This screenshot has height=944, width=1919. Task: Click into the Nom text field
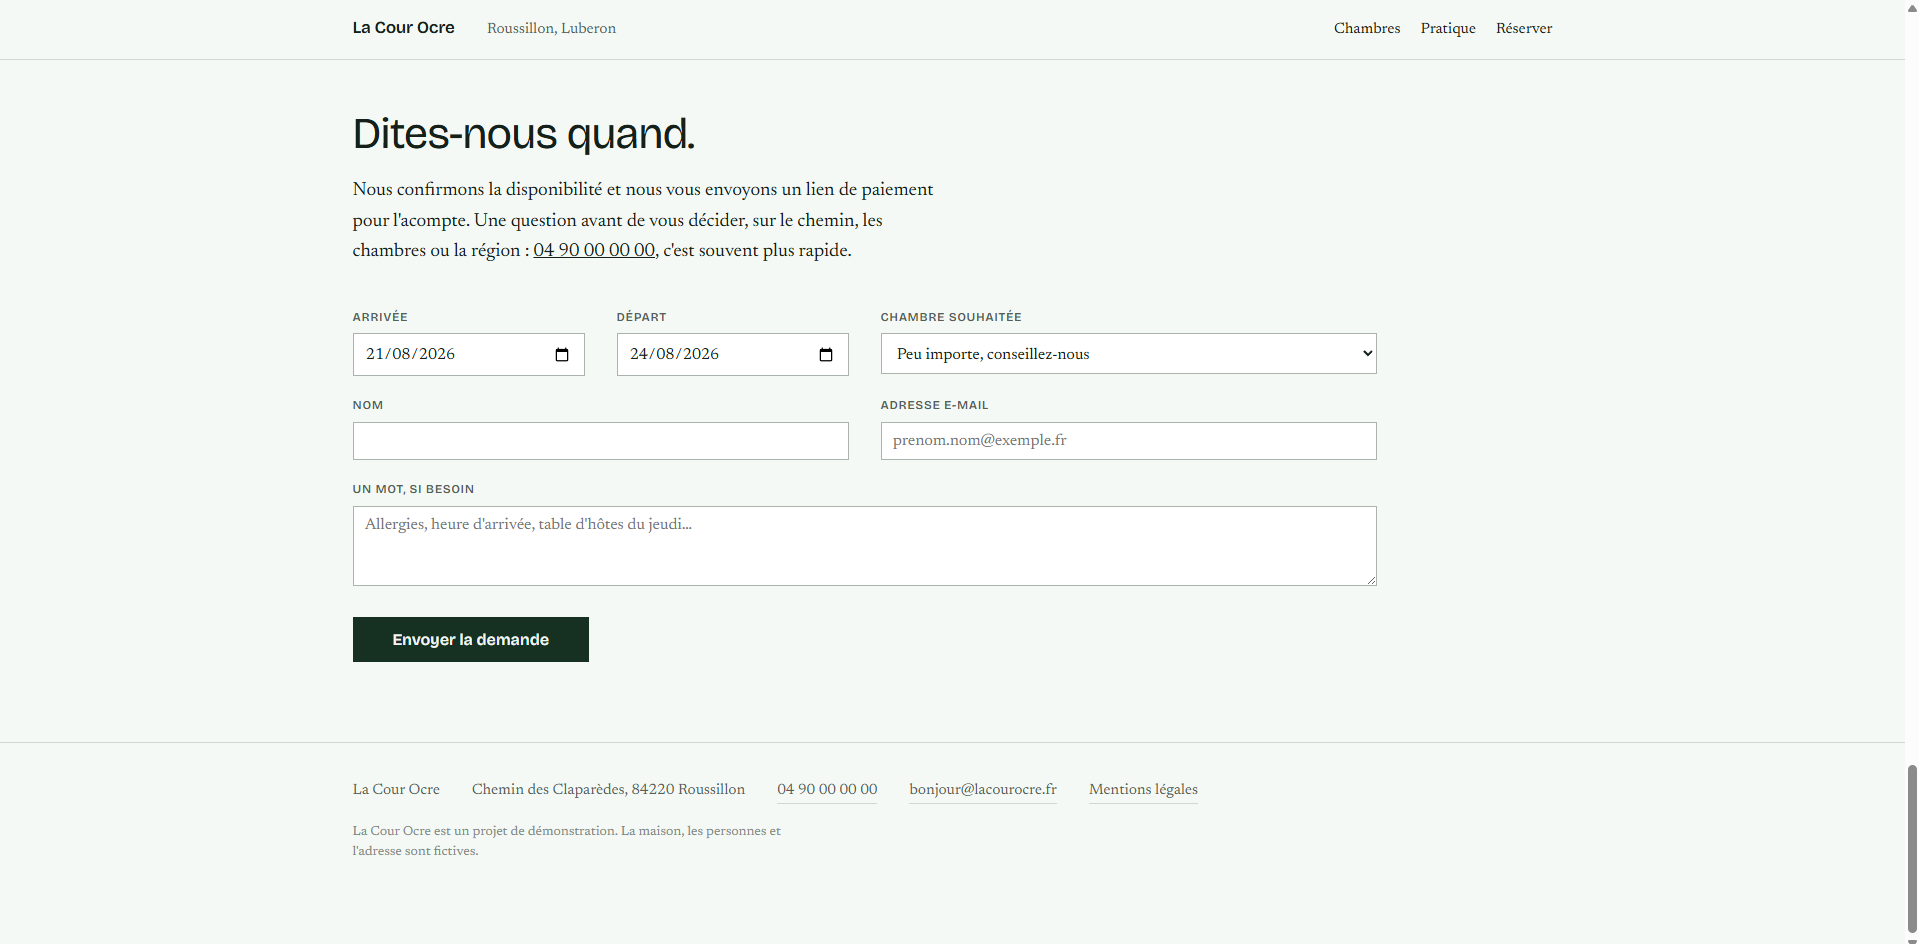point(601,441)
